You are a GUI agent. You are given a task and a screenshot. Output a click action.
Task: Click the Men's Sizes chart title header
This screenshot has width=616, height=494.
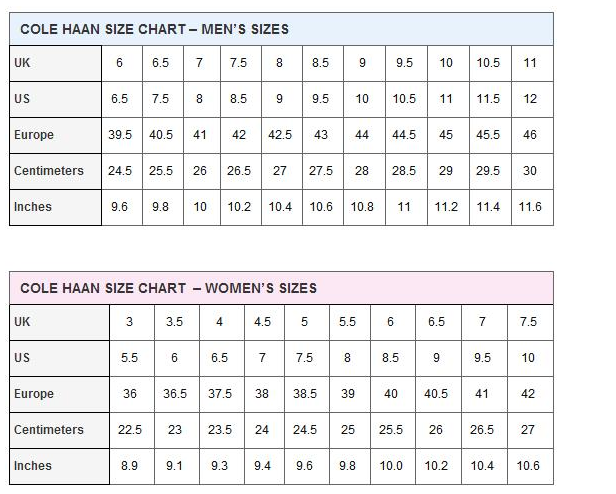pyautogui.click(x=154, y=29)
